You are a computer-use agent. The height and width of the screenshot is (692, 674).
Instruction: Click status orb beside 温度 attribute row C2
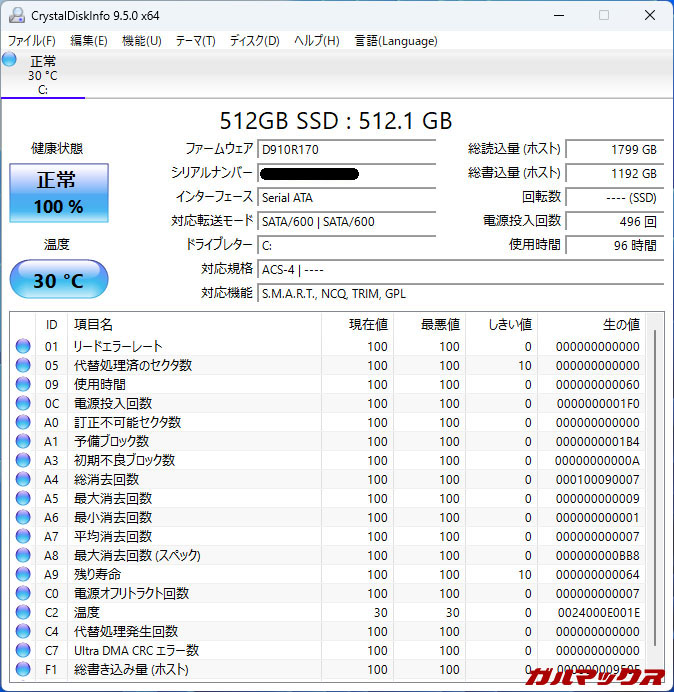23,613
